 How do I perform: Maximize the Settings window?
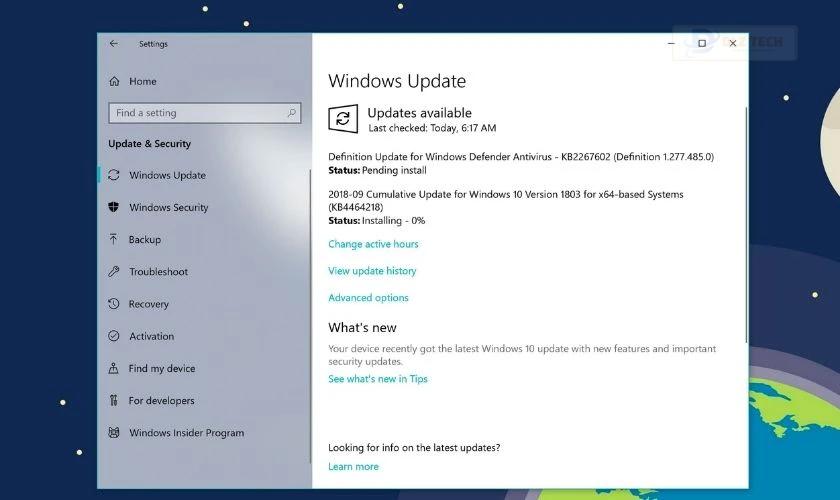click(x=702, y=43)
